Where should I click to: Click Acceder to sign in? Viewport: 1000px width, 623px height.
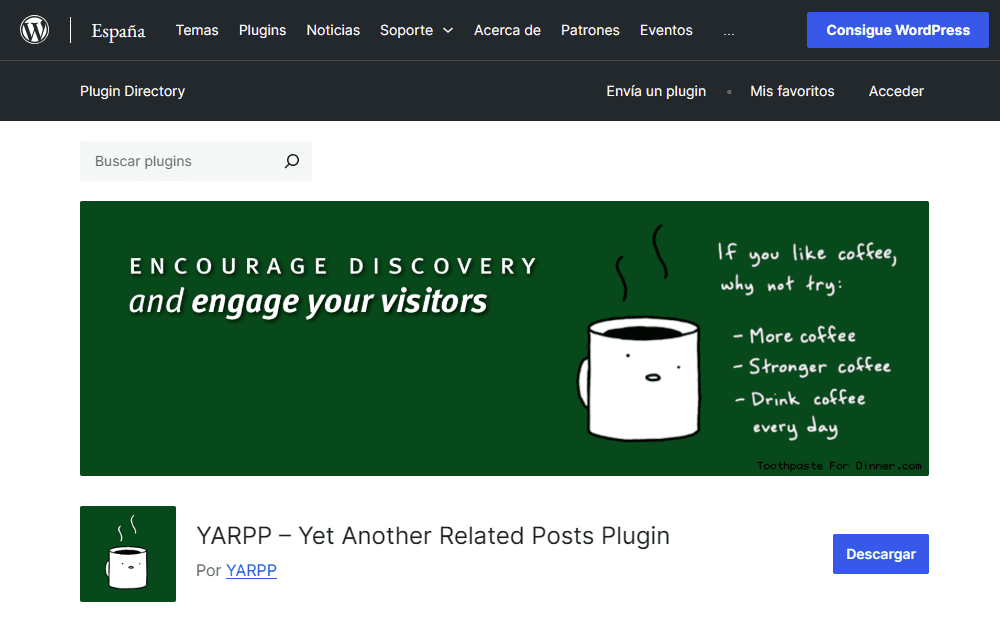click(896, 91)
